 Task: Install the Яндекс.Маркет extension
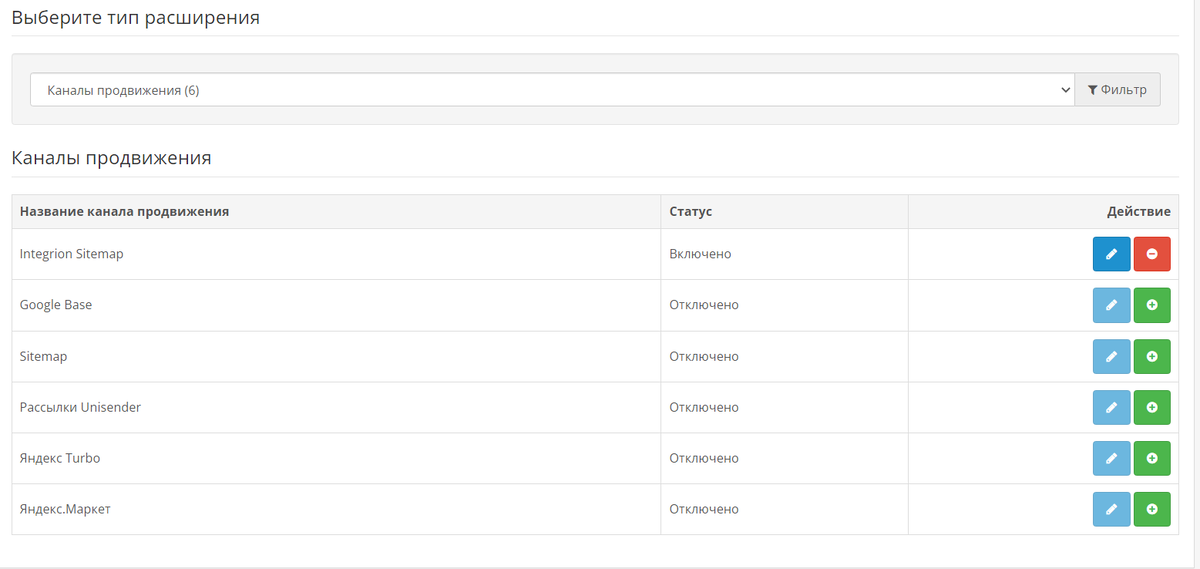tap(1152, 509)
